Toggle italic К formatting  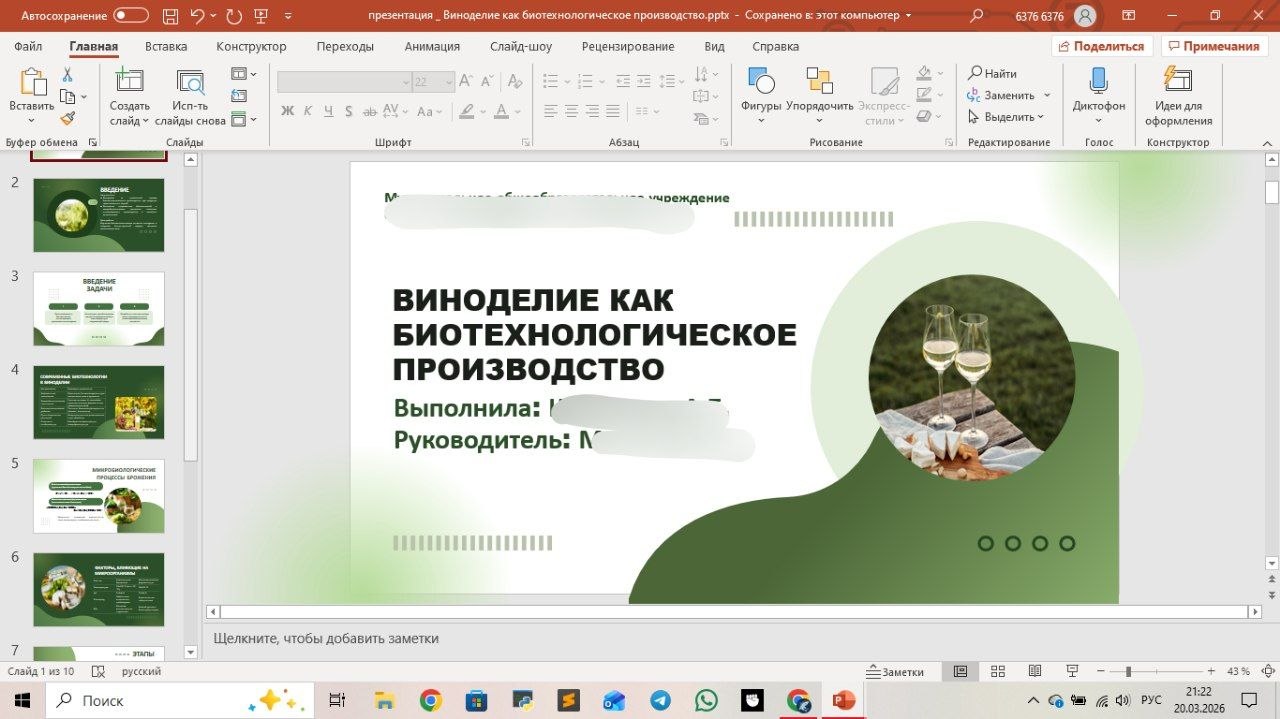(x=308, y=111)
